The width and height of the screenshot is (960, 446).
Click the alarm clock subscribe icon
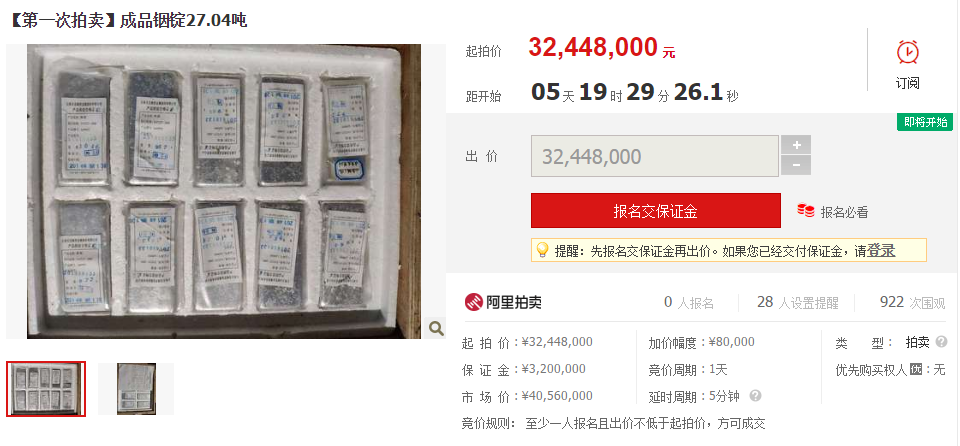(907, 52)
